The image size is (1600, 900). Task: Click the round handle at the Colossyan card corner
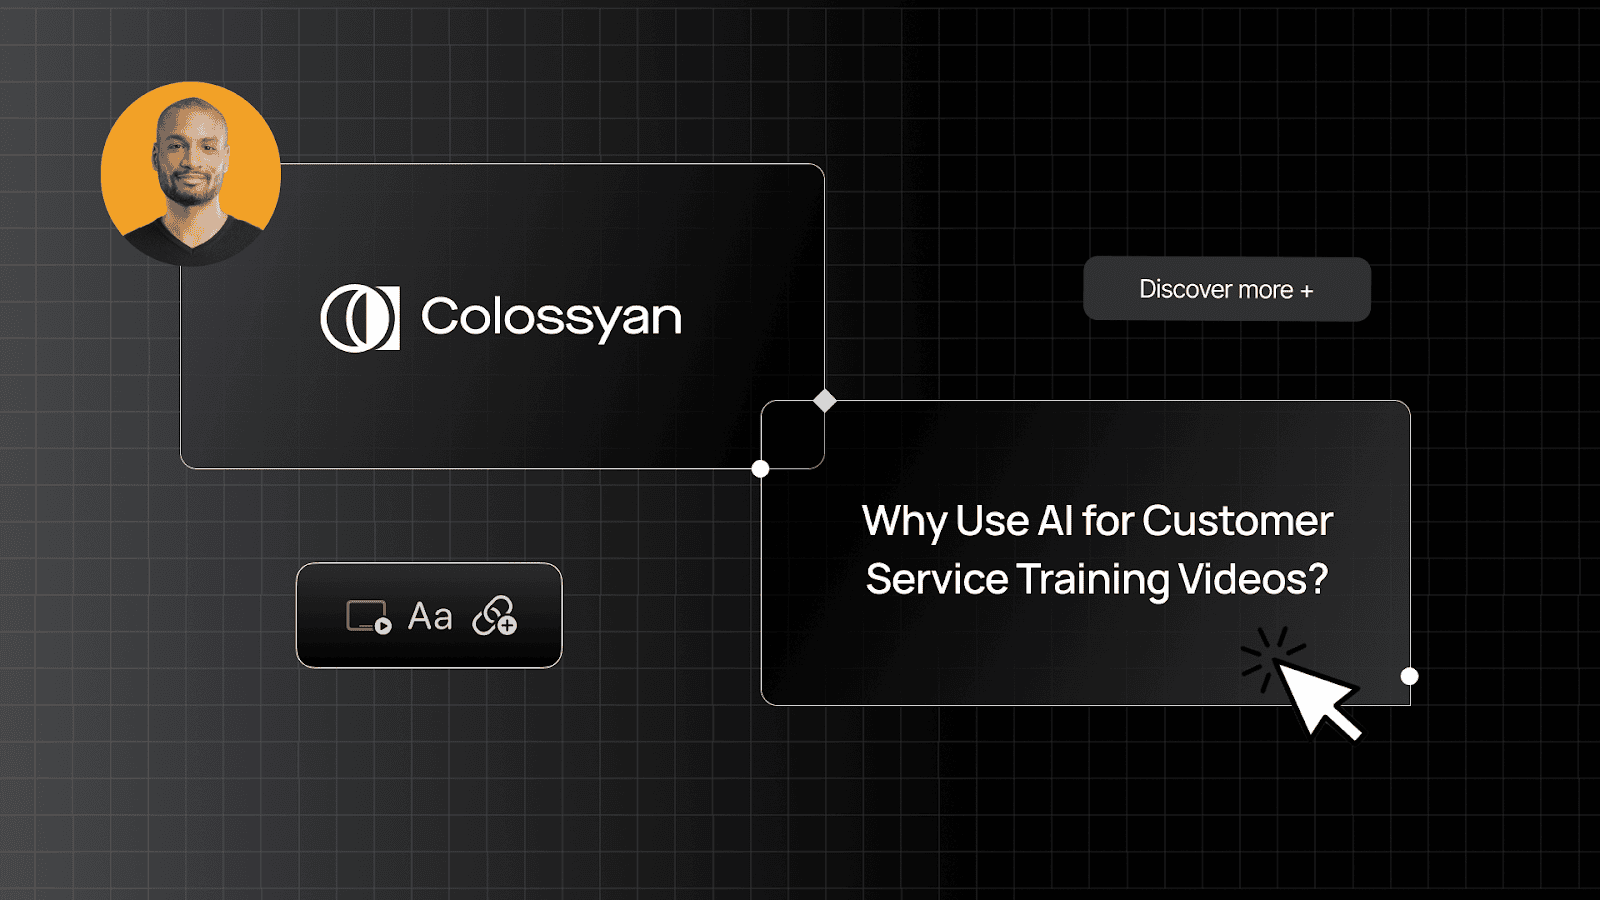coord(760,468)
